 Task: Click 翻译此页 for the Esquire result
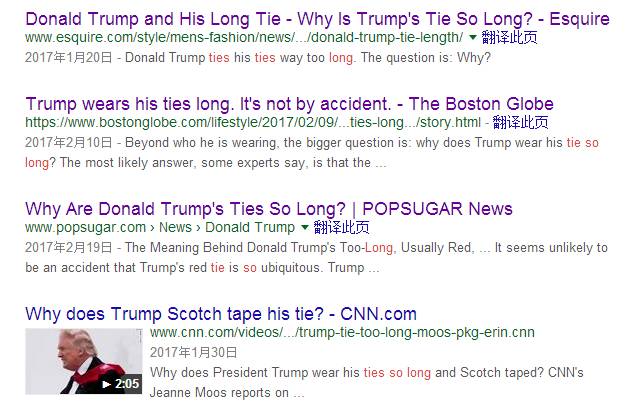(507, 39)
